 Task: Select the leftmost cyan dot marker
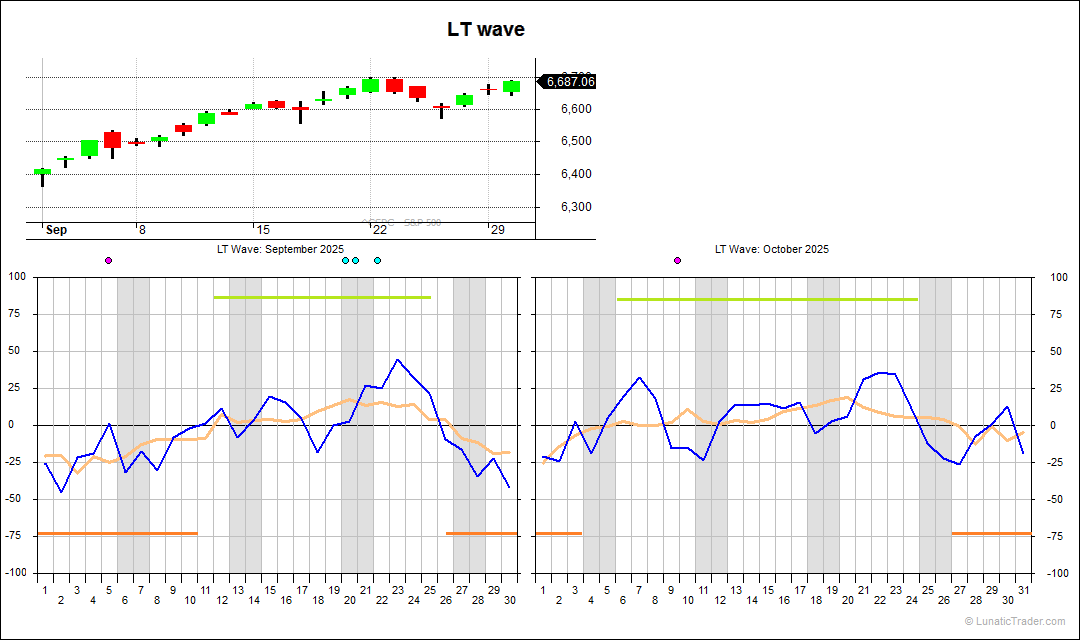pos(345,260)
